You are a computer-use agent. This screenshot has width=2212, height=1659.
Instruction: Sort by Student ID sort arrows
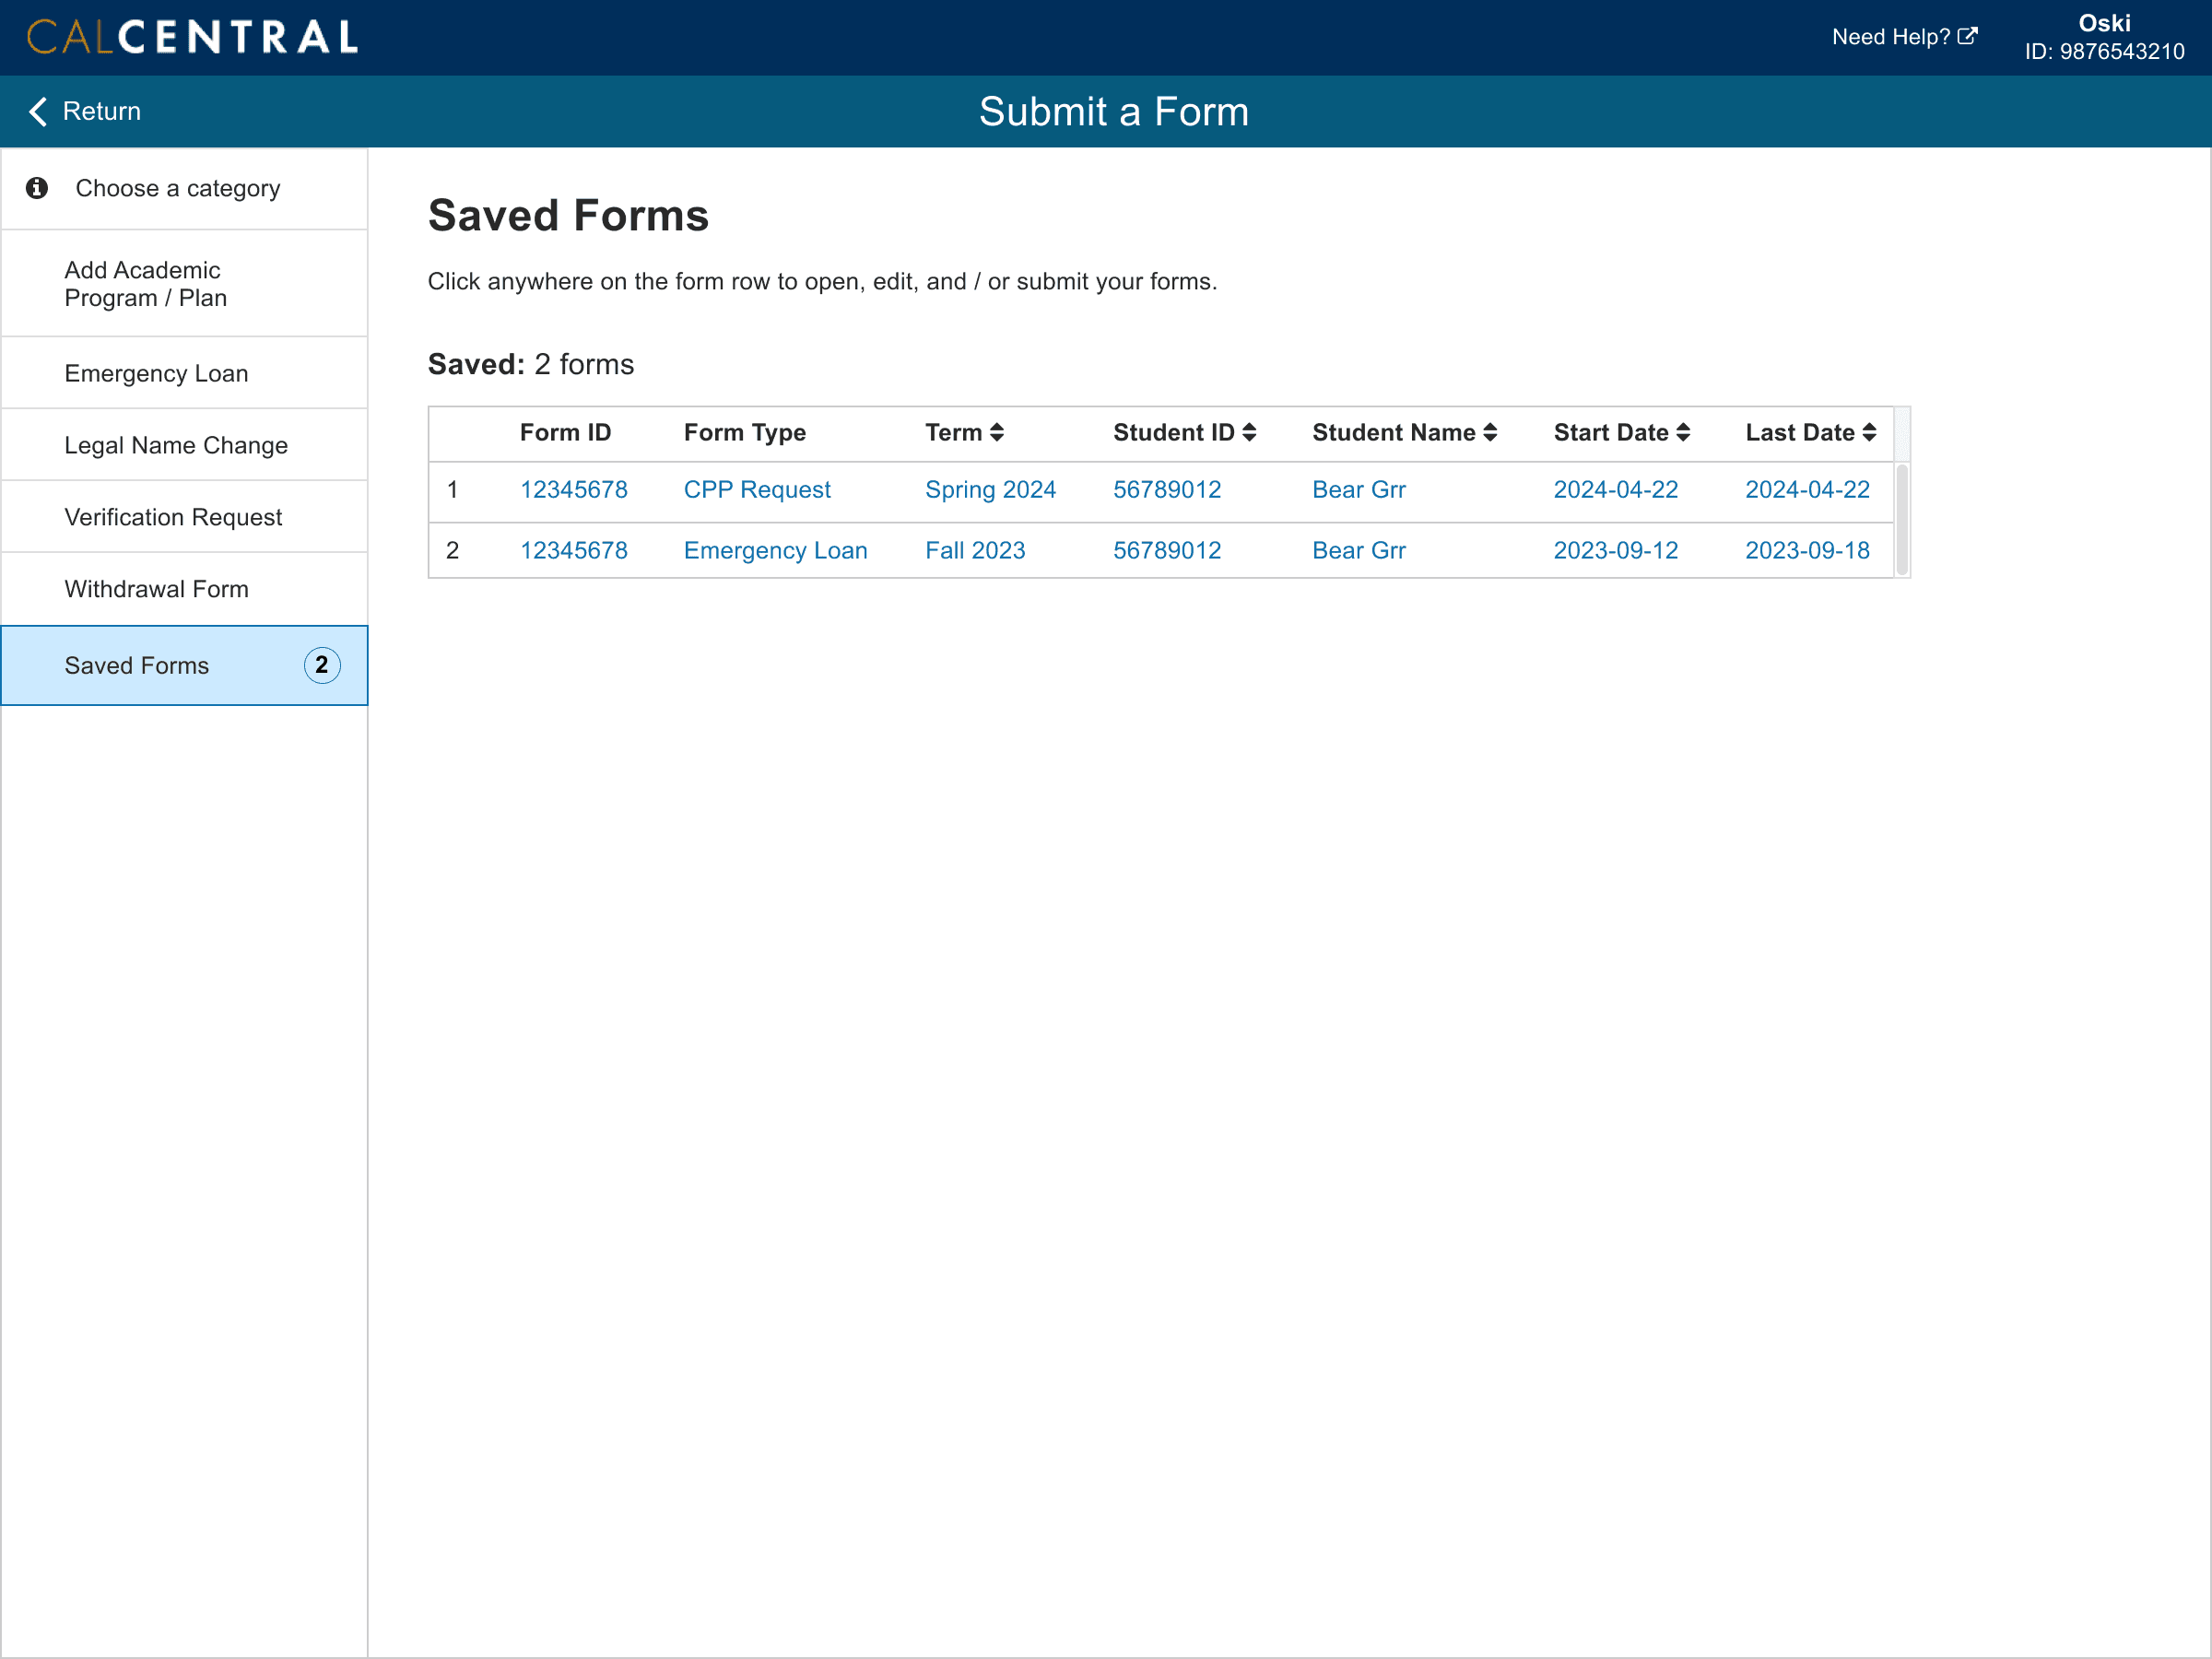1249,432
